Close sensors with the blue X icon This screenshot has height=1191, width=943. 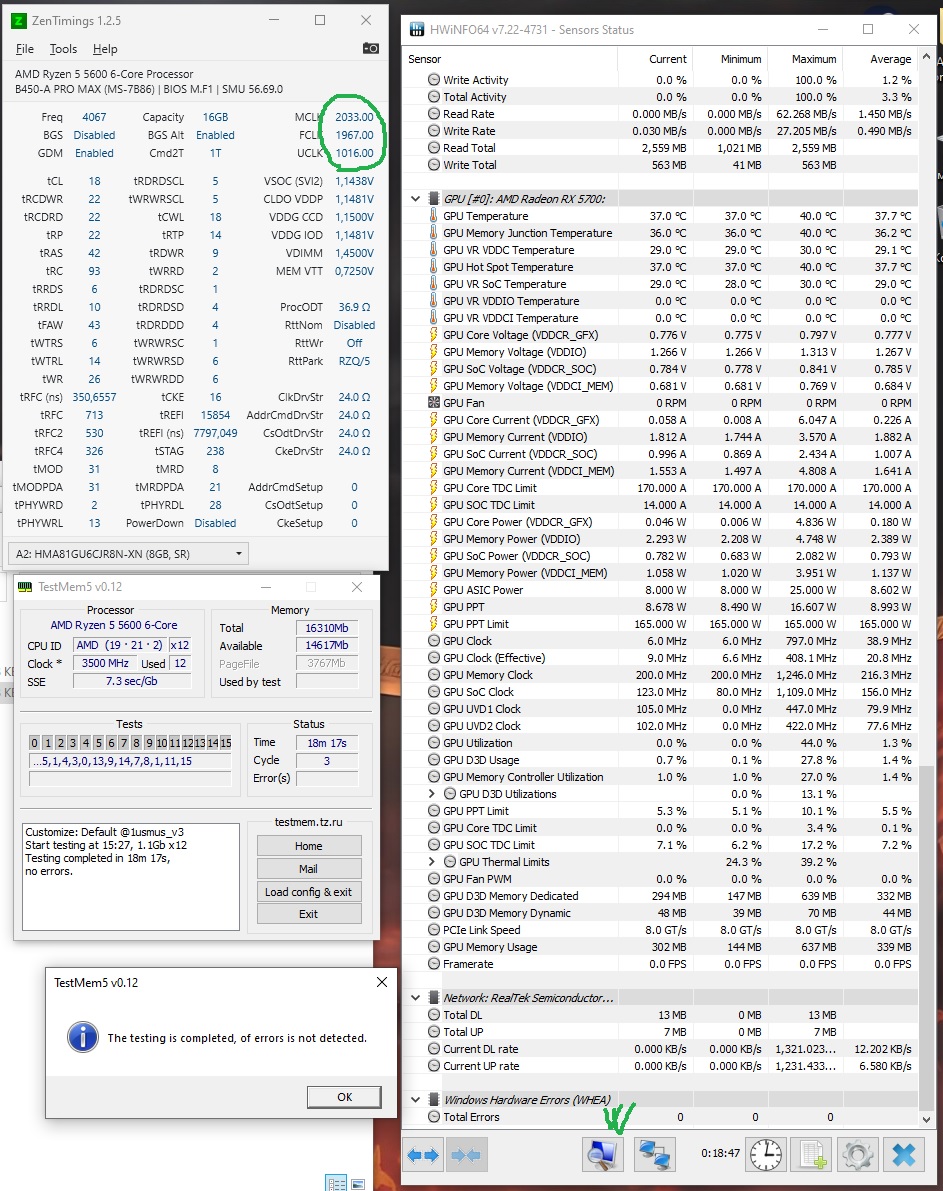click(903, 1155)
